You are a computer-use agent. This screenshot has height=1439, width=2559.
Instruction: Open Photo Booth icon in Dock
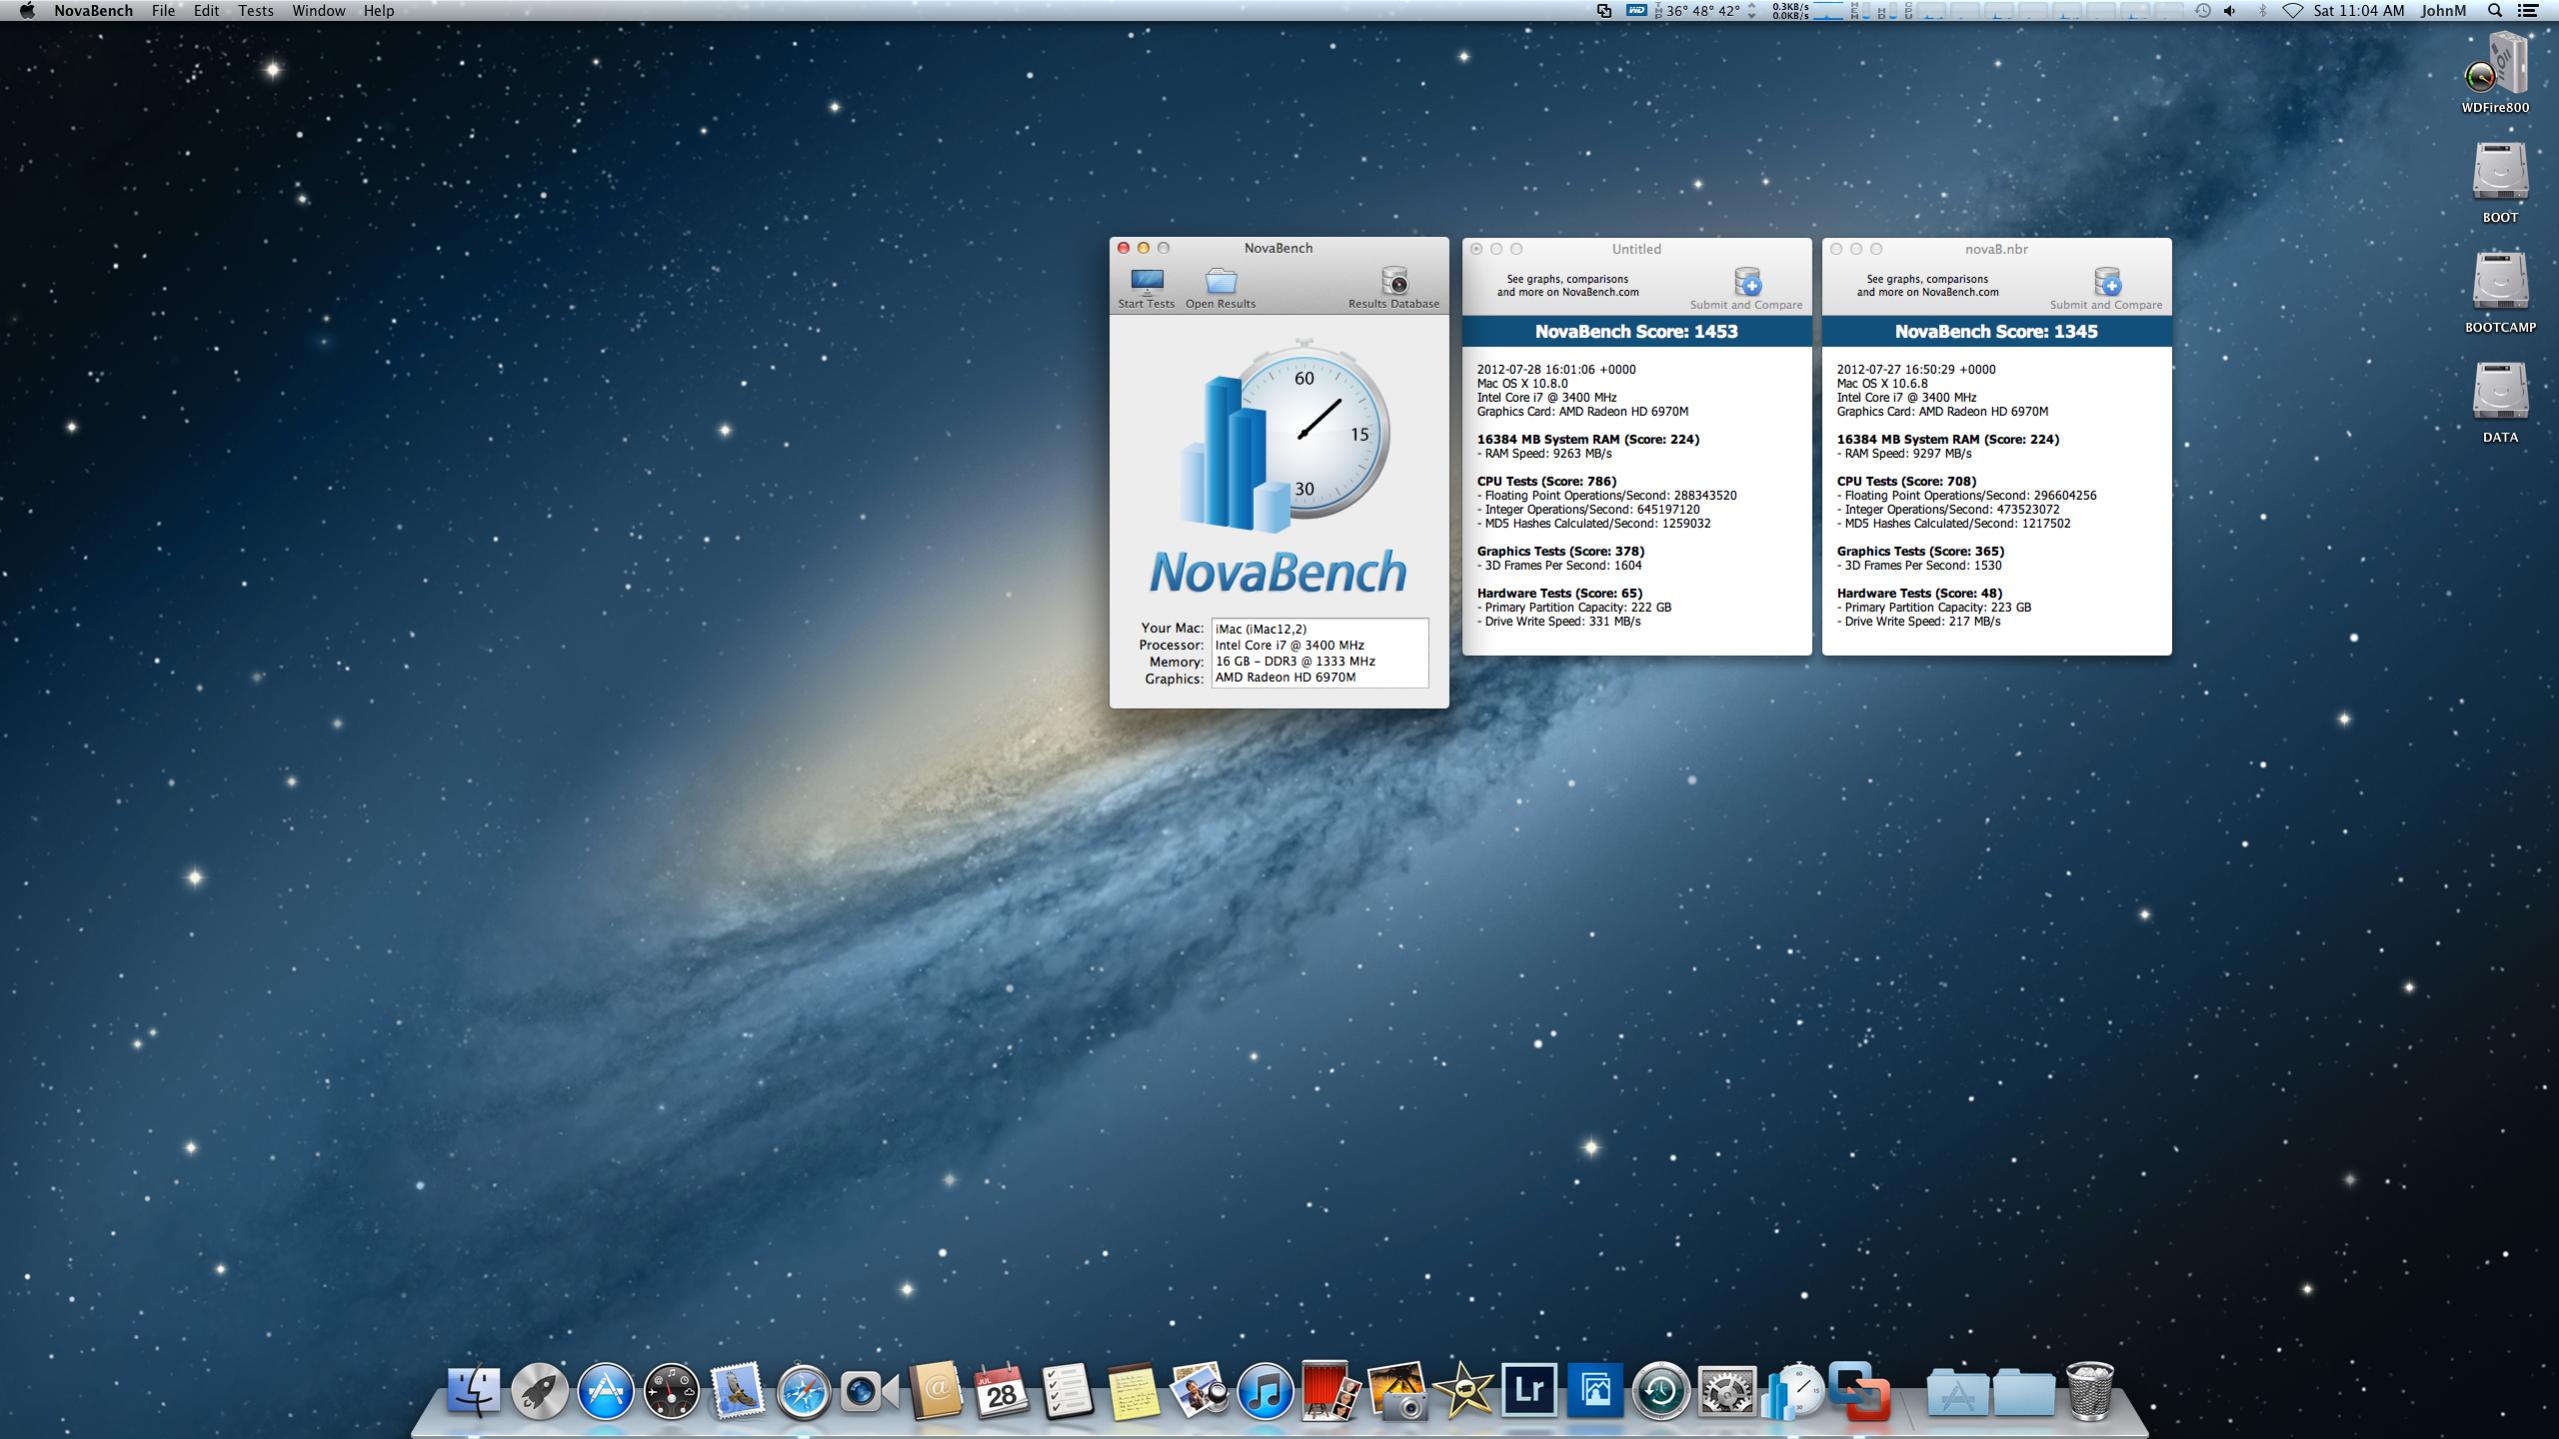pyautogui.click(x=1330, y=1390)
